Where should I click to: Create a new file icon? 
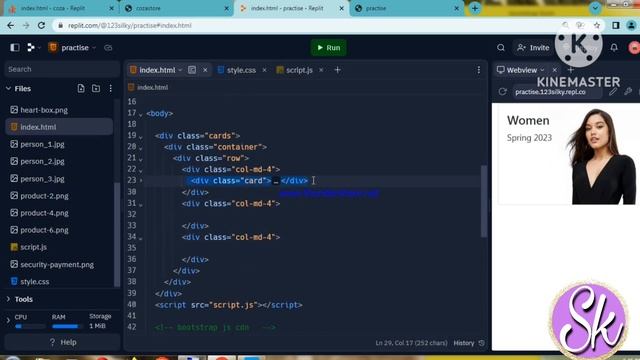click(81, 89)
